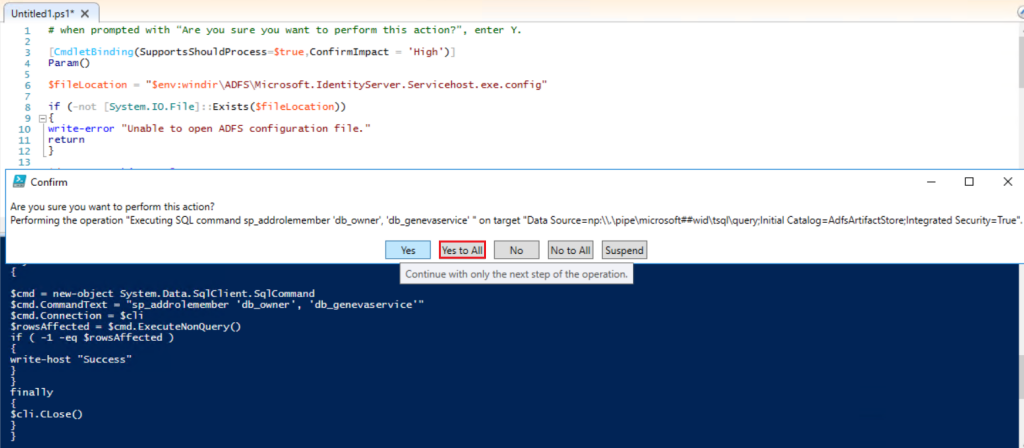Place cursor on the $fileLocation assignment line
This screenshot has width=1024, height=448.
[x=297, y=85]
